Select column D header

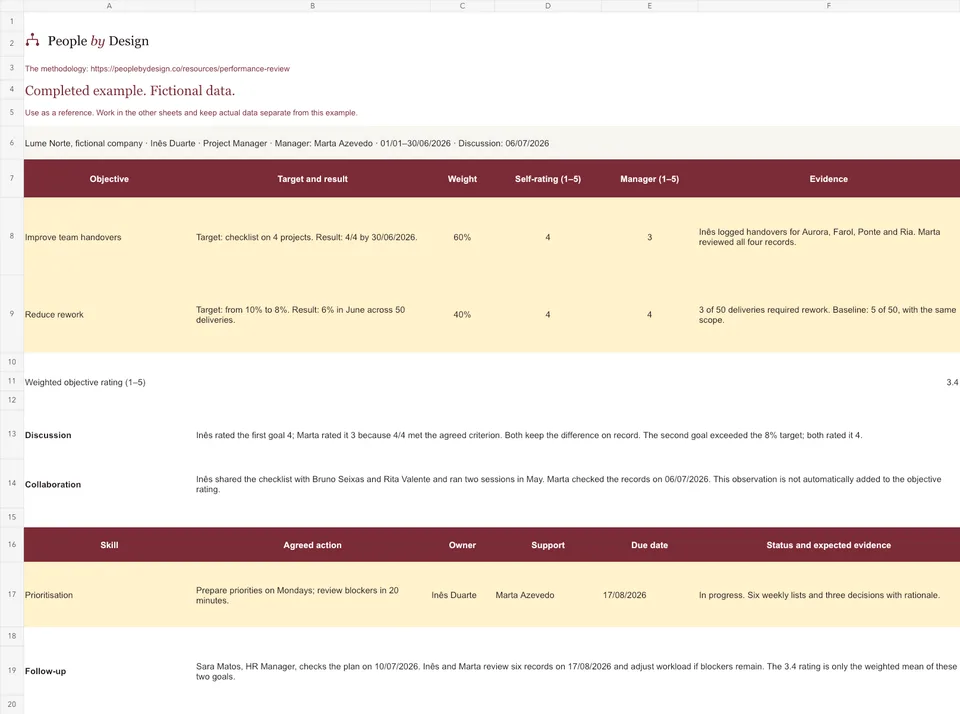point(548,6)
